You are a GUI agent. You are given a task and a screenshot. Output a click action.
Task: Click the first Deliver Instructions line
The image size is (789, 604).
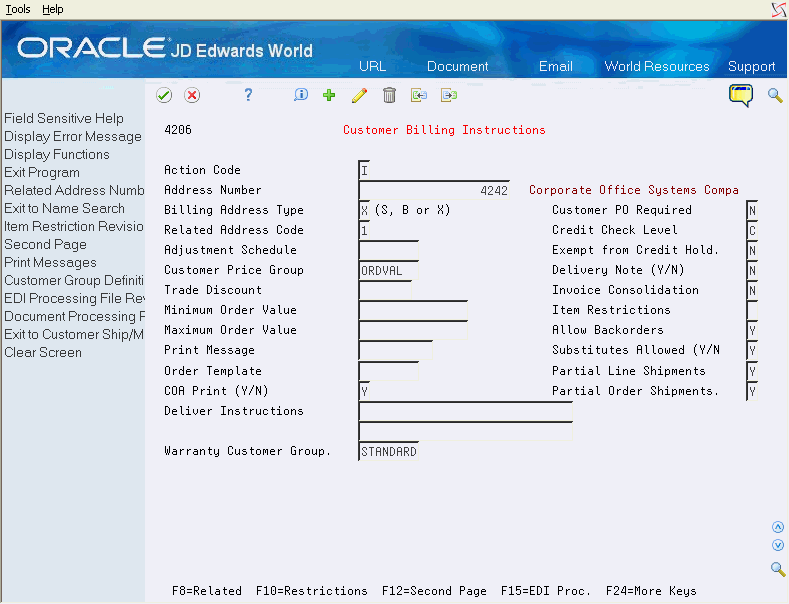pyautogui.click(x=465, y=412)
